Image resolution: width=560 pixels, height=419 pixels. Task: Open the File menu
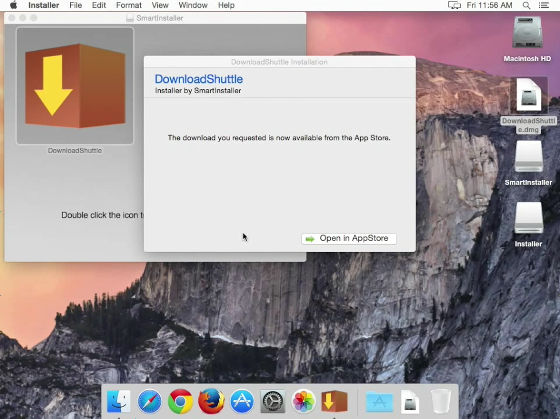click(x=76, y=5)
